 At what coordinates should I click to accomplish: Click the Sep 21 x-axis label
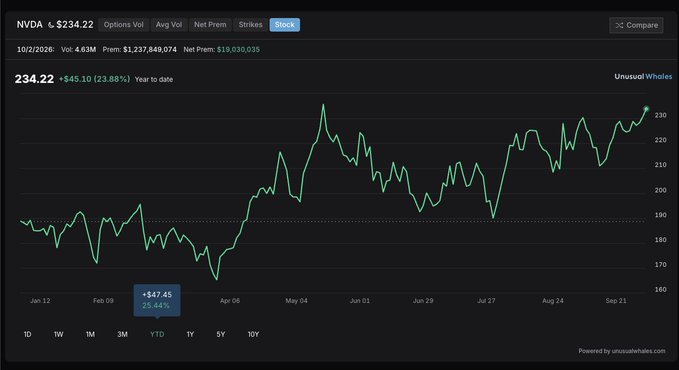616,301
